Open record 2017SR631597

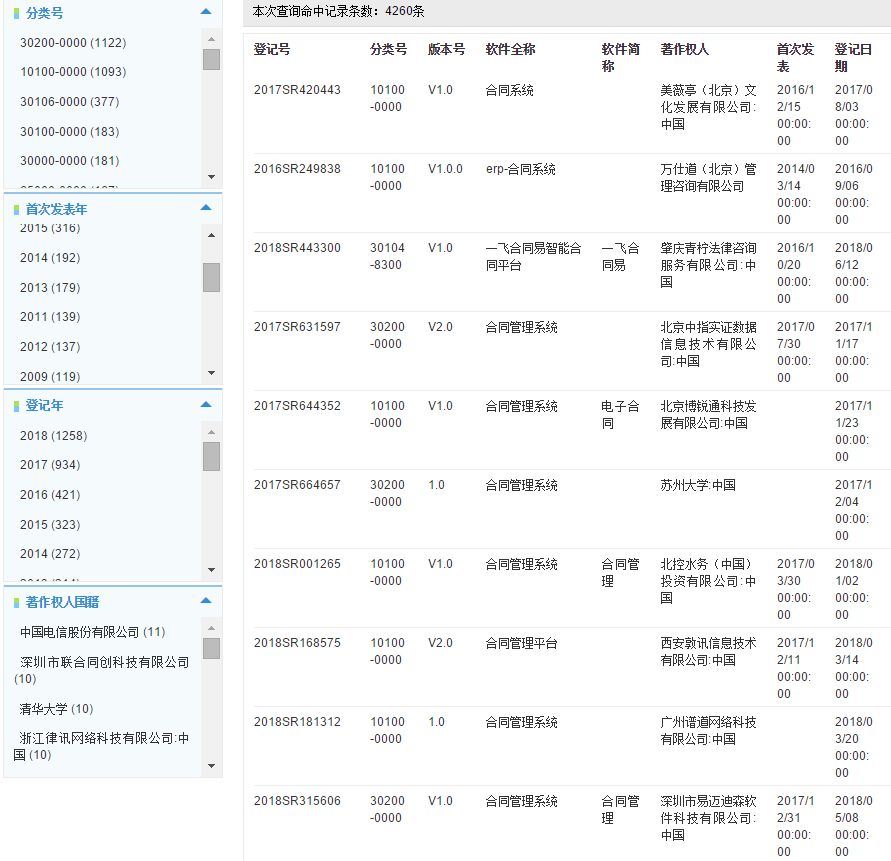(297, 327)
